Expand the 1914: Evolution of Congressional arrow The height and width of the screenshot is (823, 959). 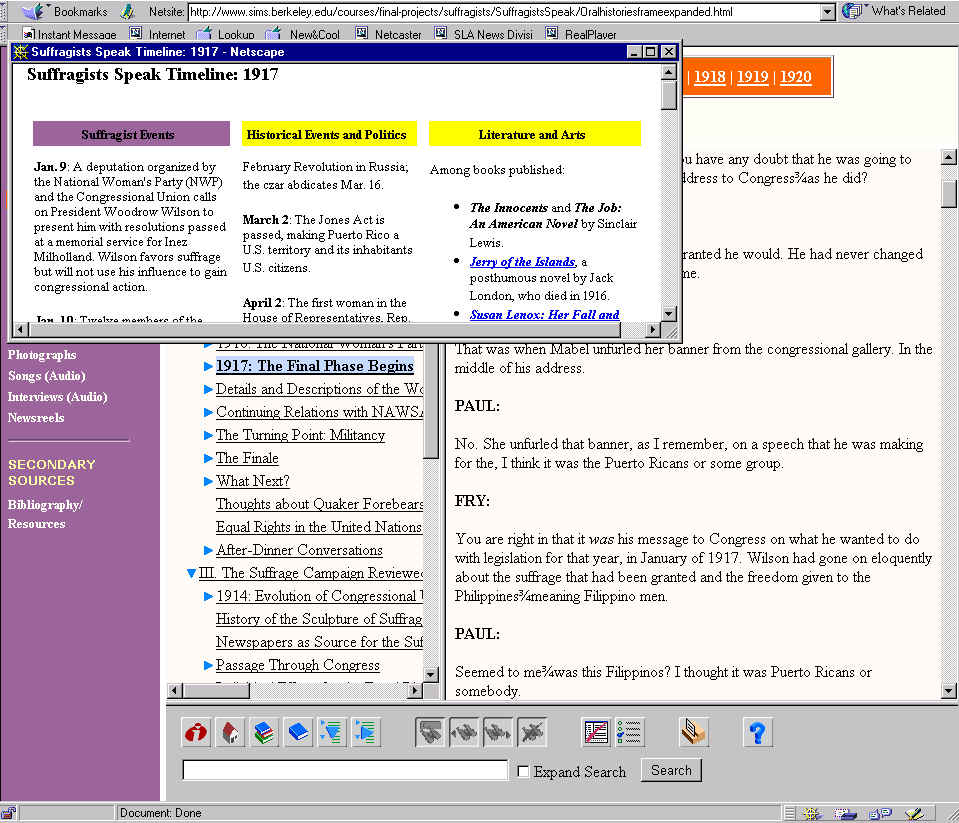point(208,596)
